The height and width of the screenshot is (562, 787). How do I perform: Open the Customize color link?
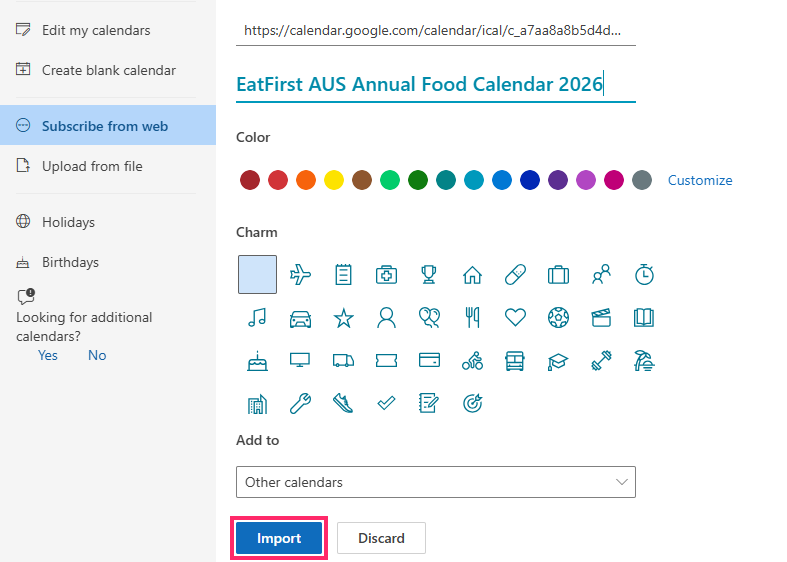tap(700, 180)
